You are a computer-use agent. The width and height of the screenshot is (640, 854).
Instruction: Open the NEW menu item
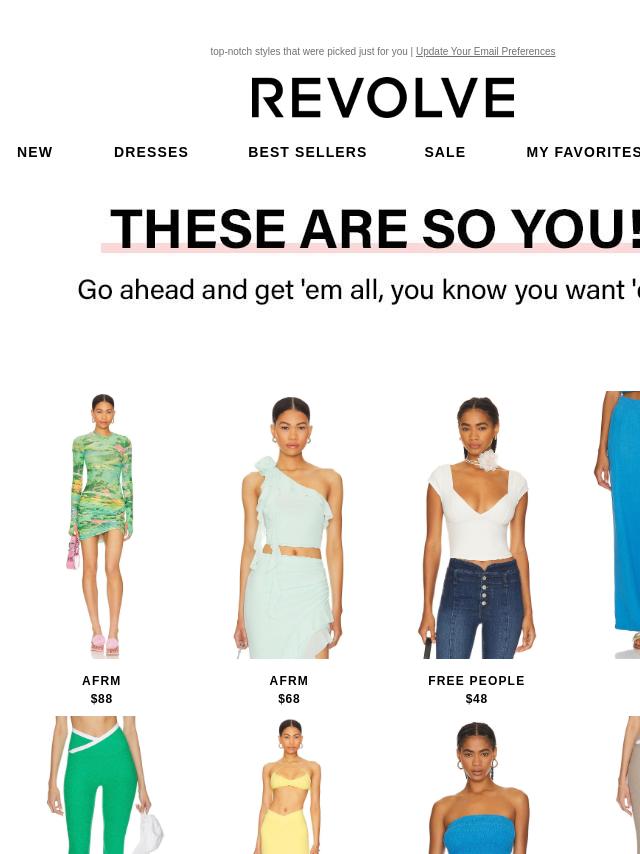35,152
